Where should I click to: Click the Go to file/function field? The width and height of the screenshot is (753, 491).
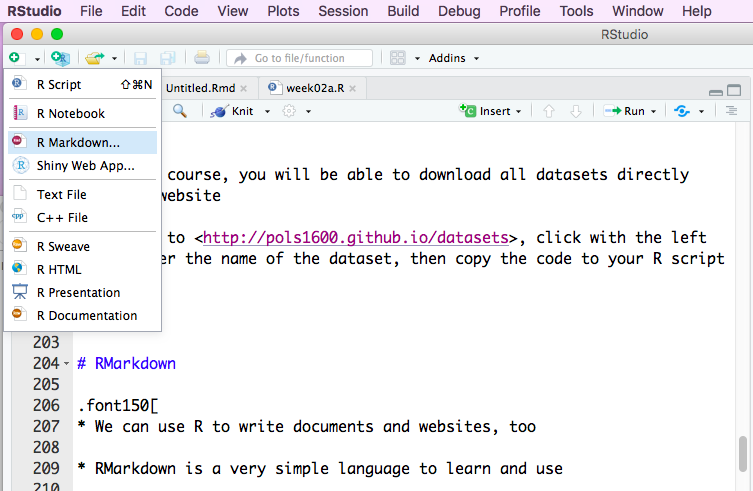(x=300, y=58)
